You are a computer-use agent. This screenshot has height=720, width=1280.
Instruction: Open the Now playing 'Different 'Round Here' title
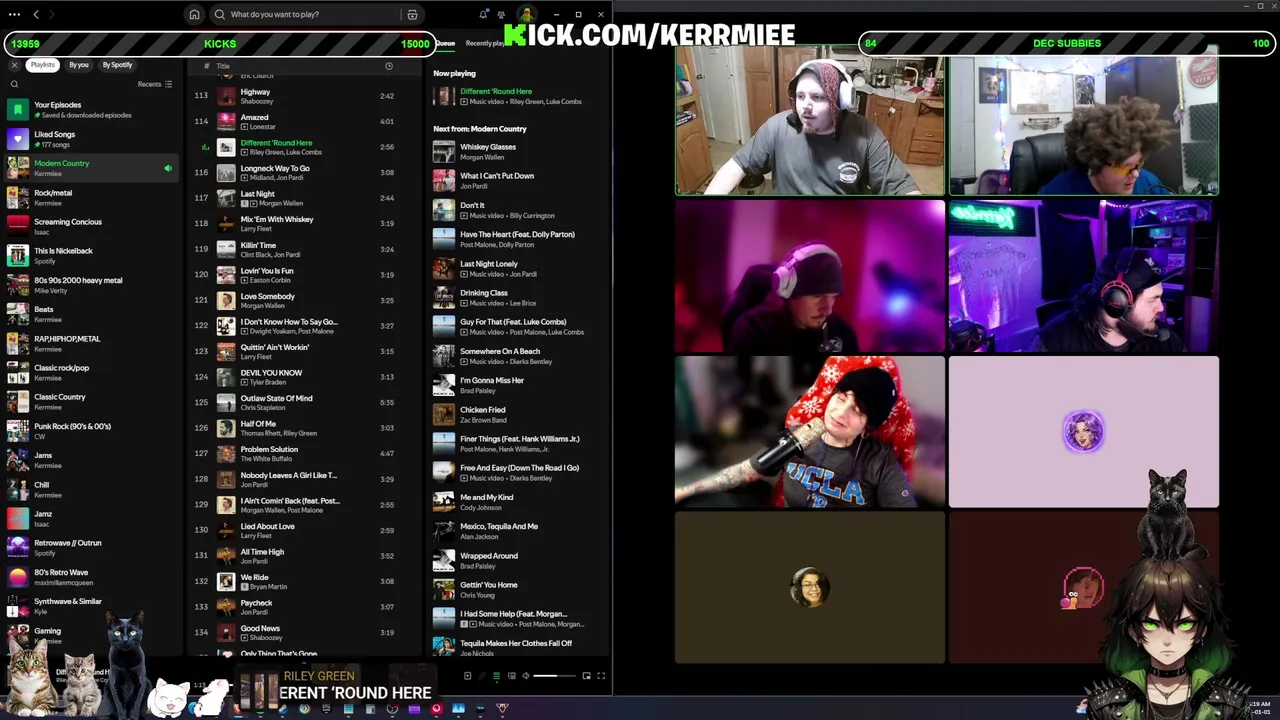point(495,91)
